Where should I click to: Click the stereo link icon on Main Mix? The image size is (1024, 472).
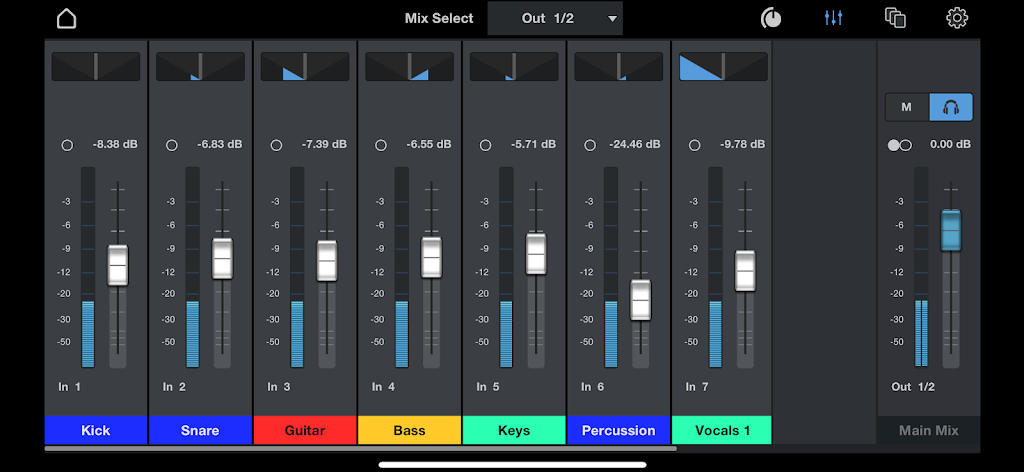899,145
